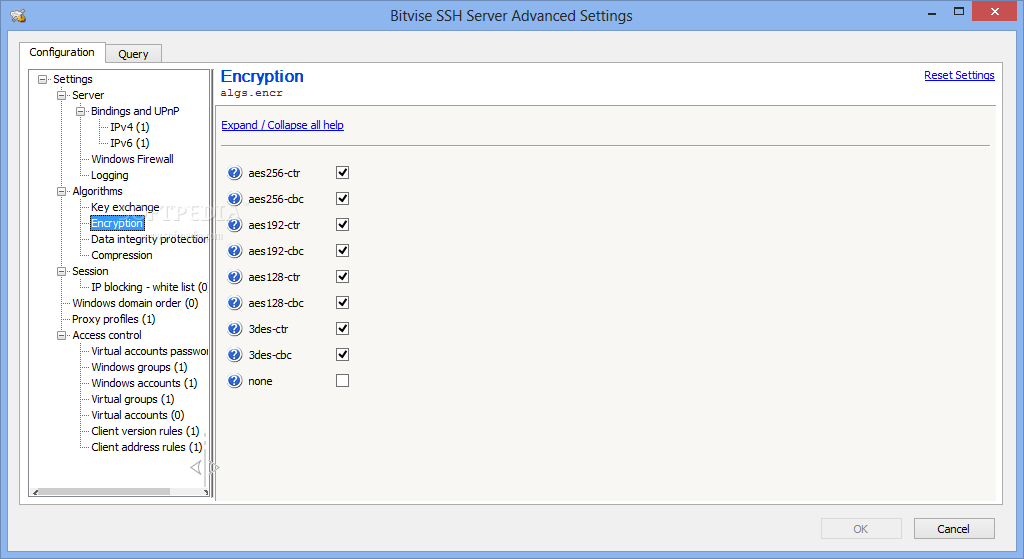The image size is (1024, 559).
Task: Click the Bitvise app icon in title bar
Action: [18, 15]
